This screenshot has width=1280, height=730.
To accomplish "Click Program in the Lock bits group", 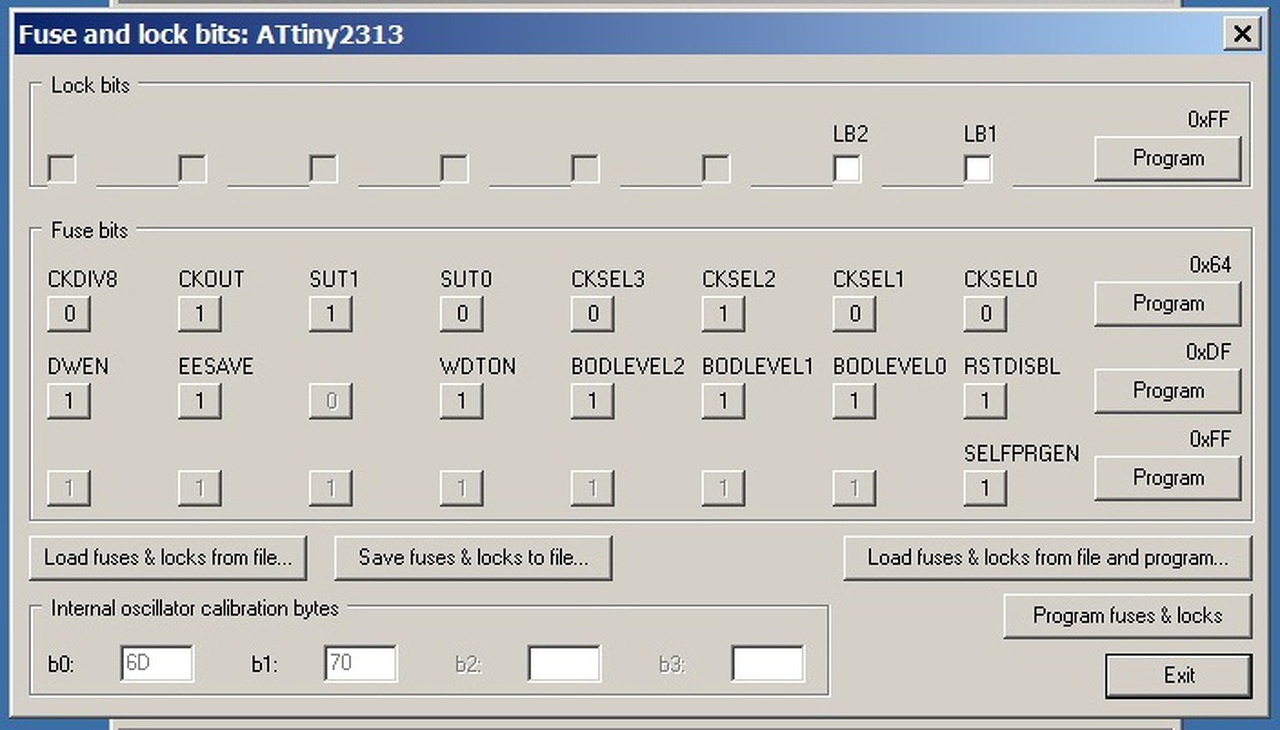I will [x=1168, y=159].
